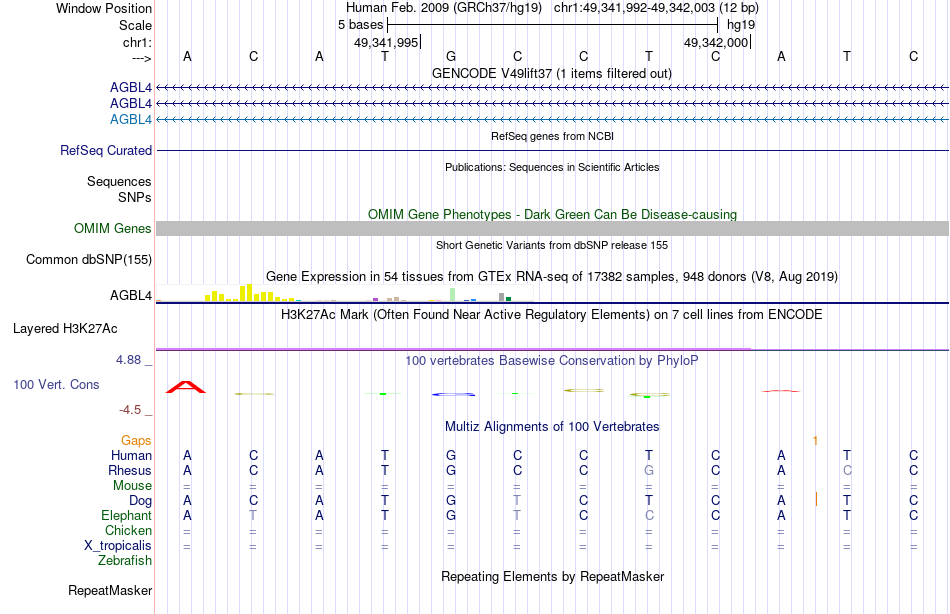The height and width of the screenshot is (614, 950).
Task: Click the Human species label
Action: pos(131,456)
